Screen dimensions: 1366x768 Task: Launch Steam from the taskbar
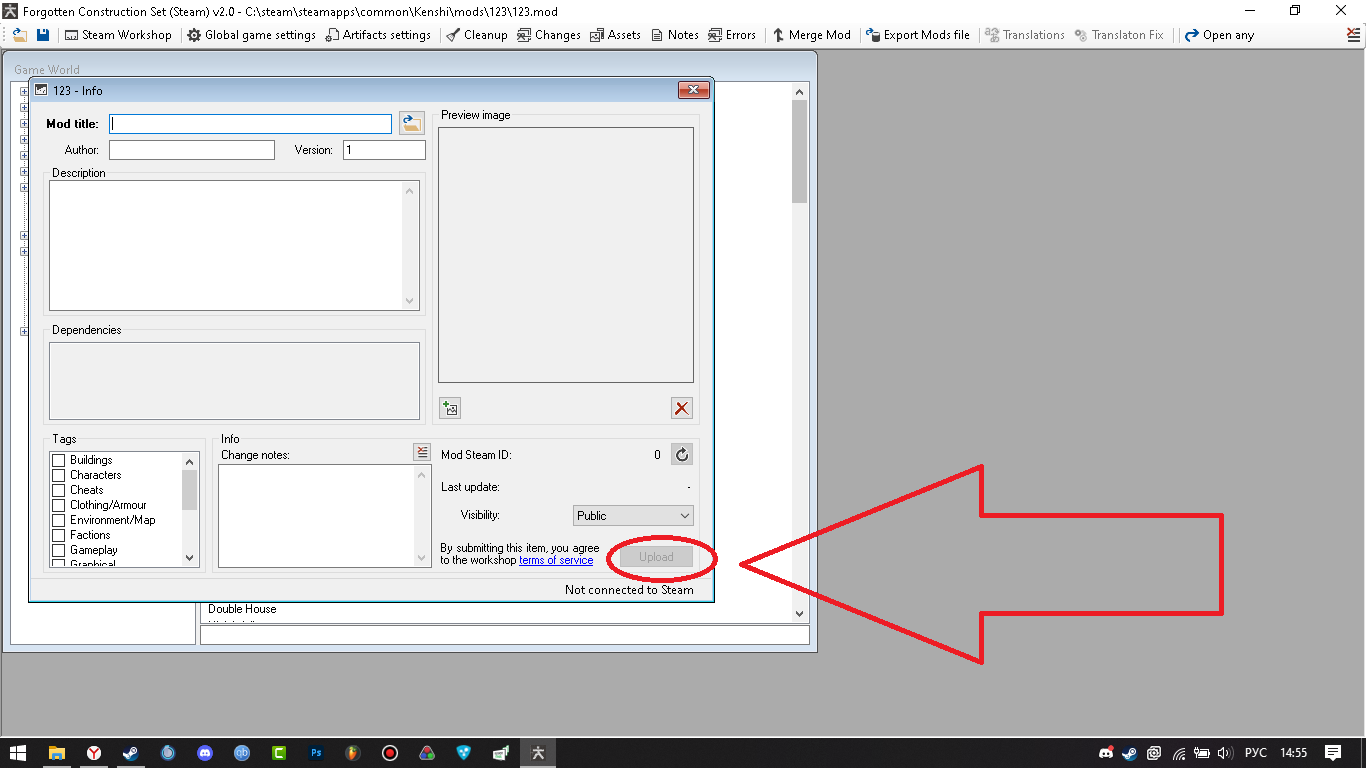[x=130, y=753]
